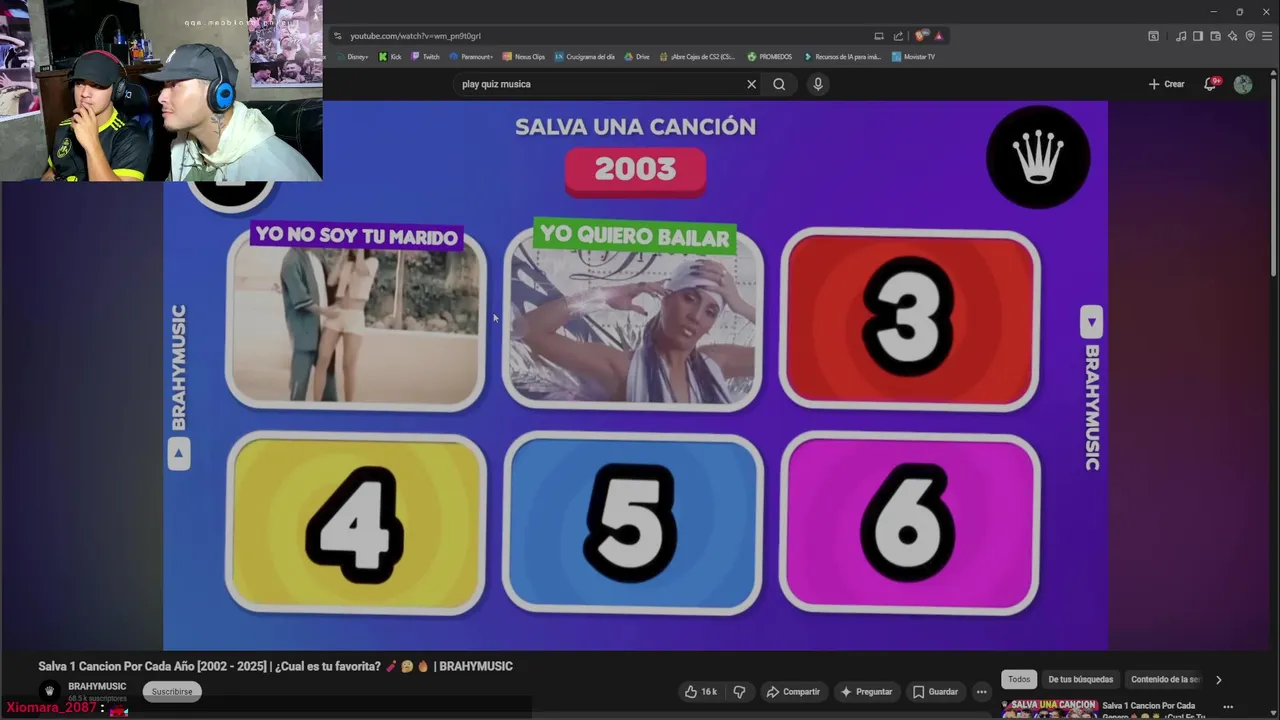Open the Nexus Clips bookmark
Viewport: 1280px width, 720px height.
click(x=524, y=57)
